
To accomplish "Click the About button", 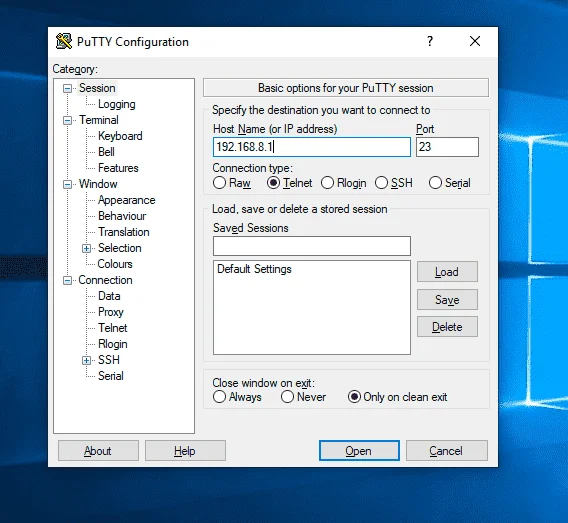I will [x=98, y=451].
